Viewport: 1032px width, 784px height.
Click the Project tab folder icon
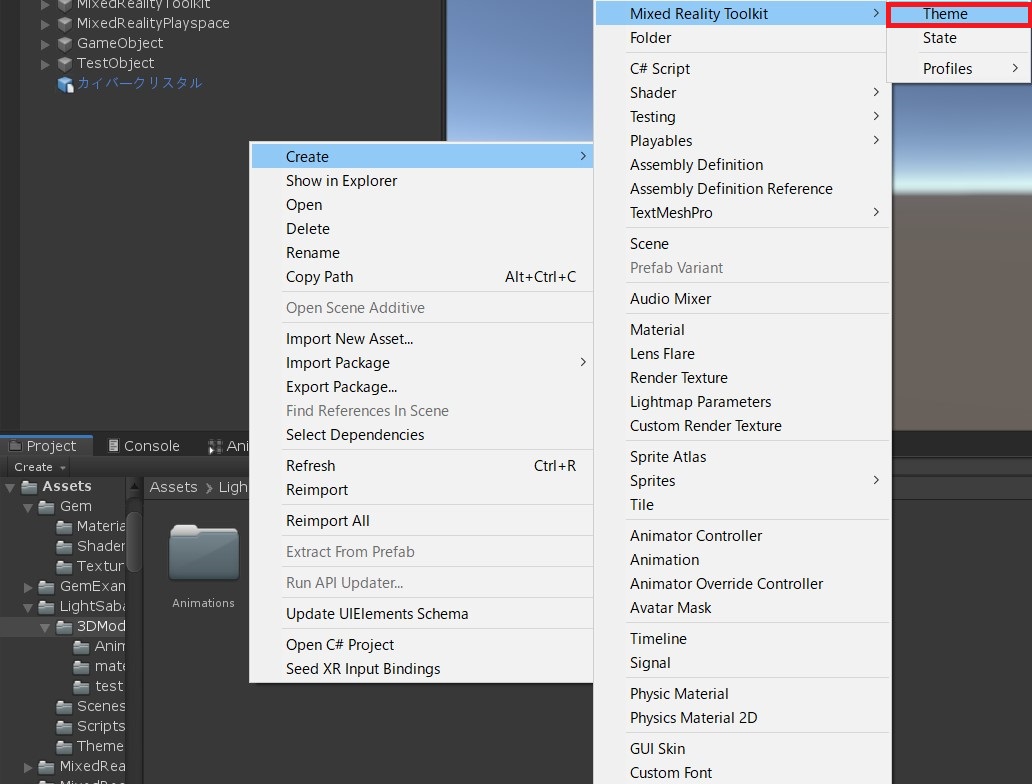(16, 446)
